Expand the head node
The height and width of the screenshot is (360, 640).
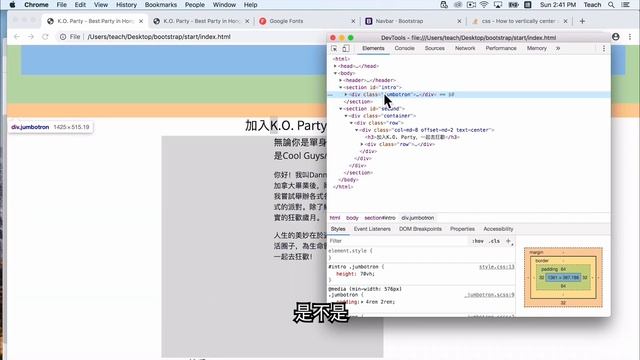(336, 66)
